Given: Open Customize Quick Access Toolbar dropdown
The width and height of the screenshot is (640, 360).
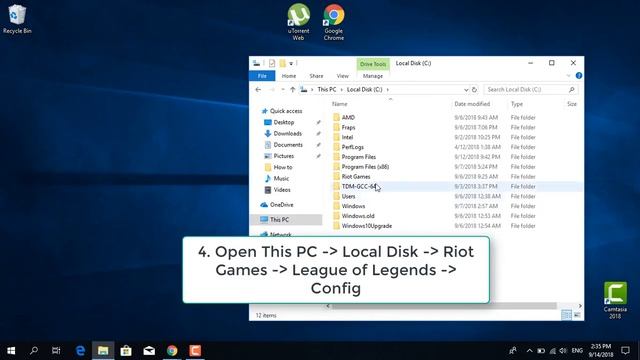Looking at the screenshot, I should [291, 63].
